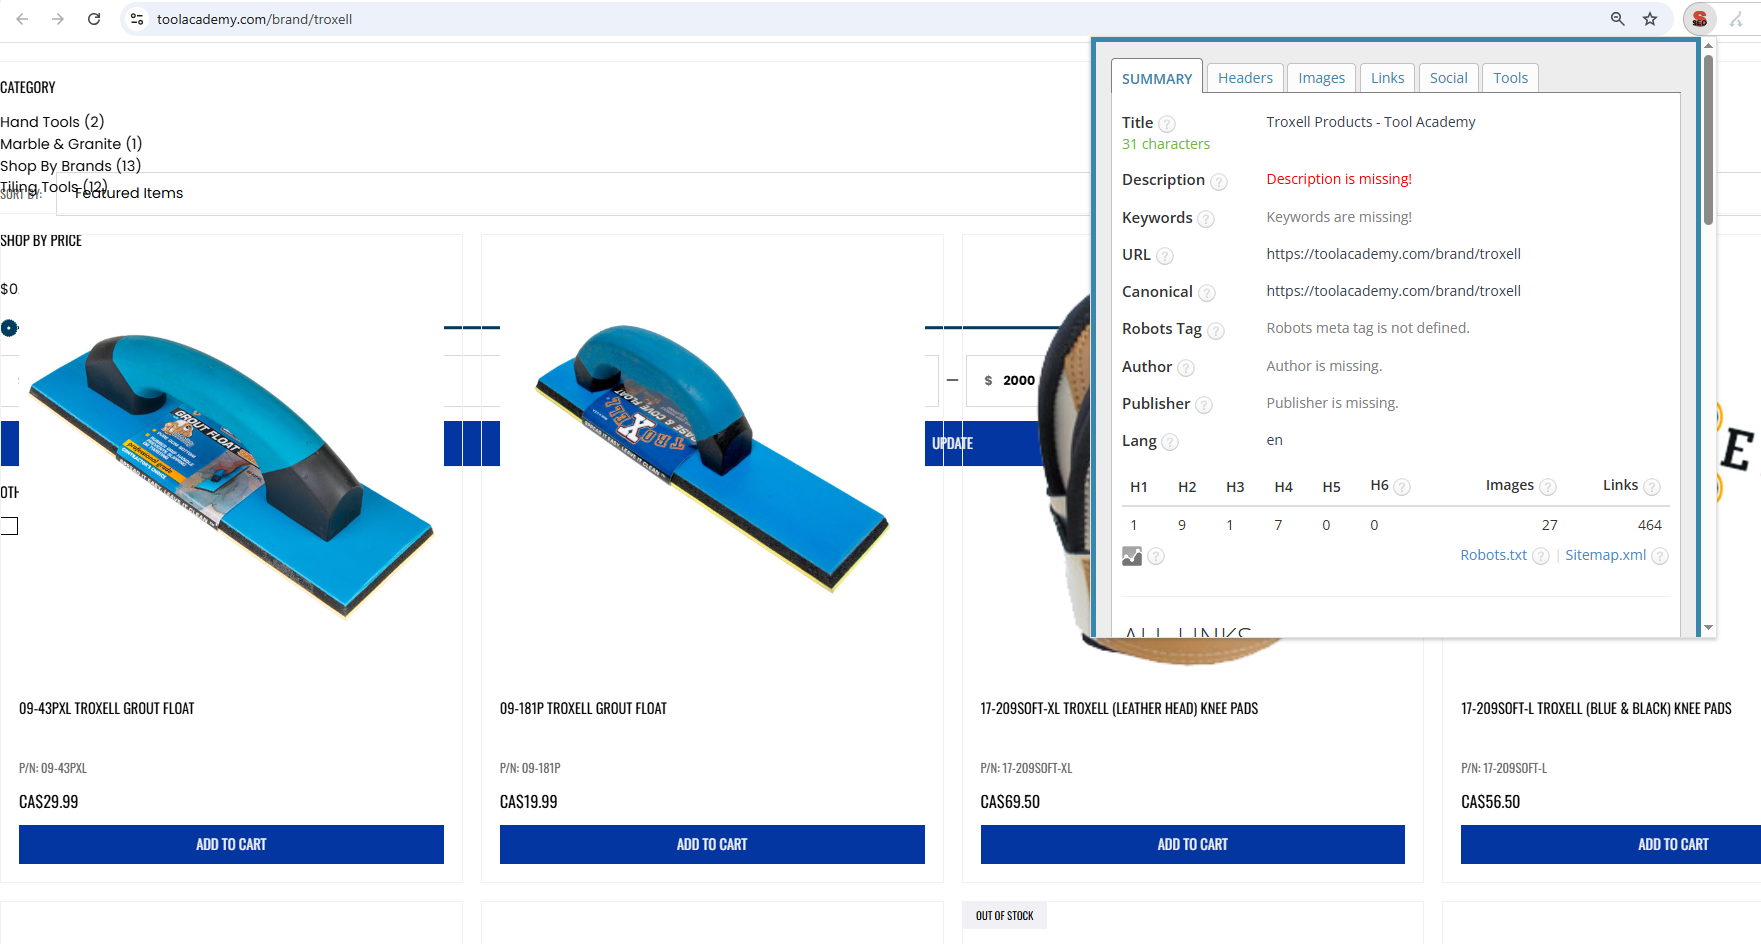Open the 17-209SOFT-L Blue & Black Knee Pads title
Screen dimensions: 1761x944
coord(1596,708)
